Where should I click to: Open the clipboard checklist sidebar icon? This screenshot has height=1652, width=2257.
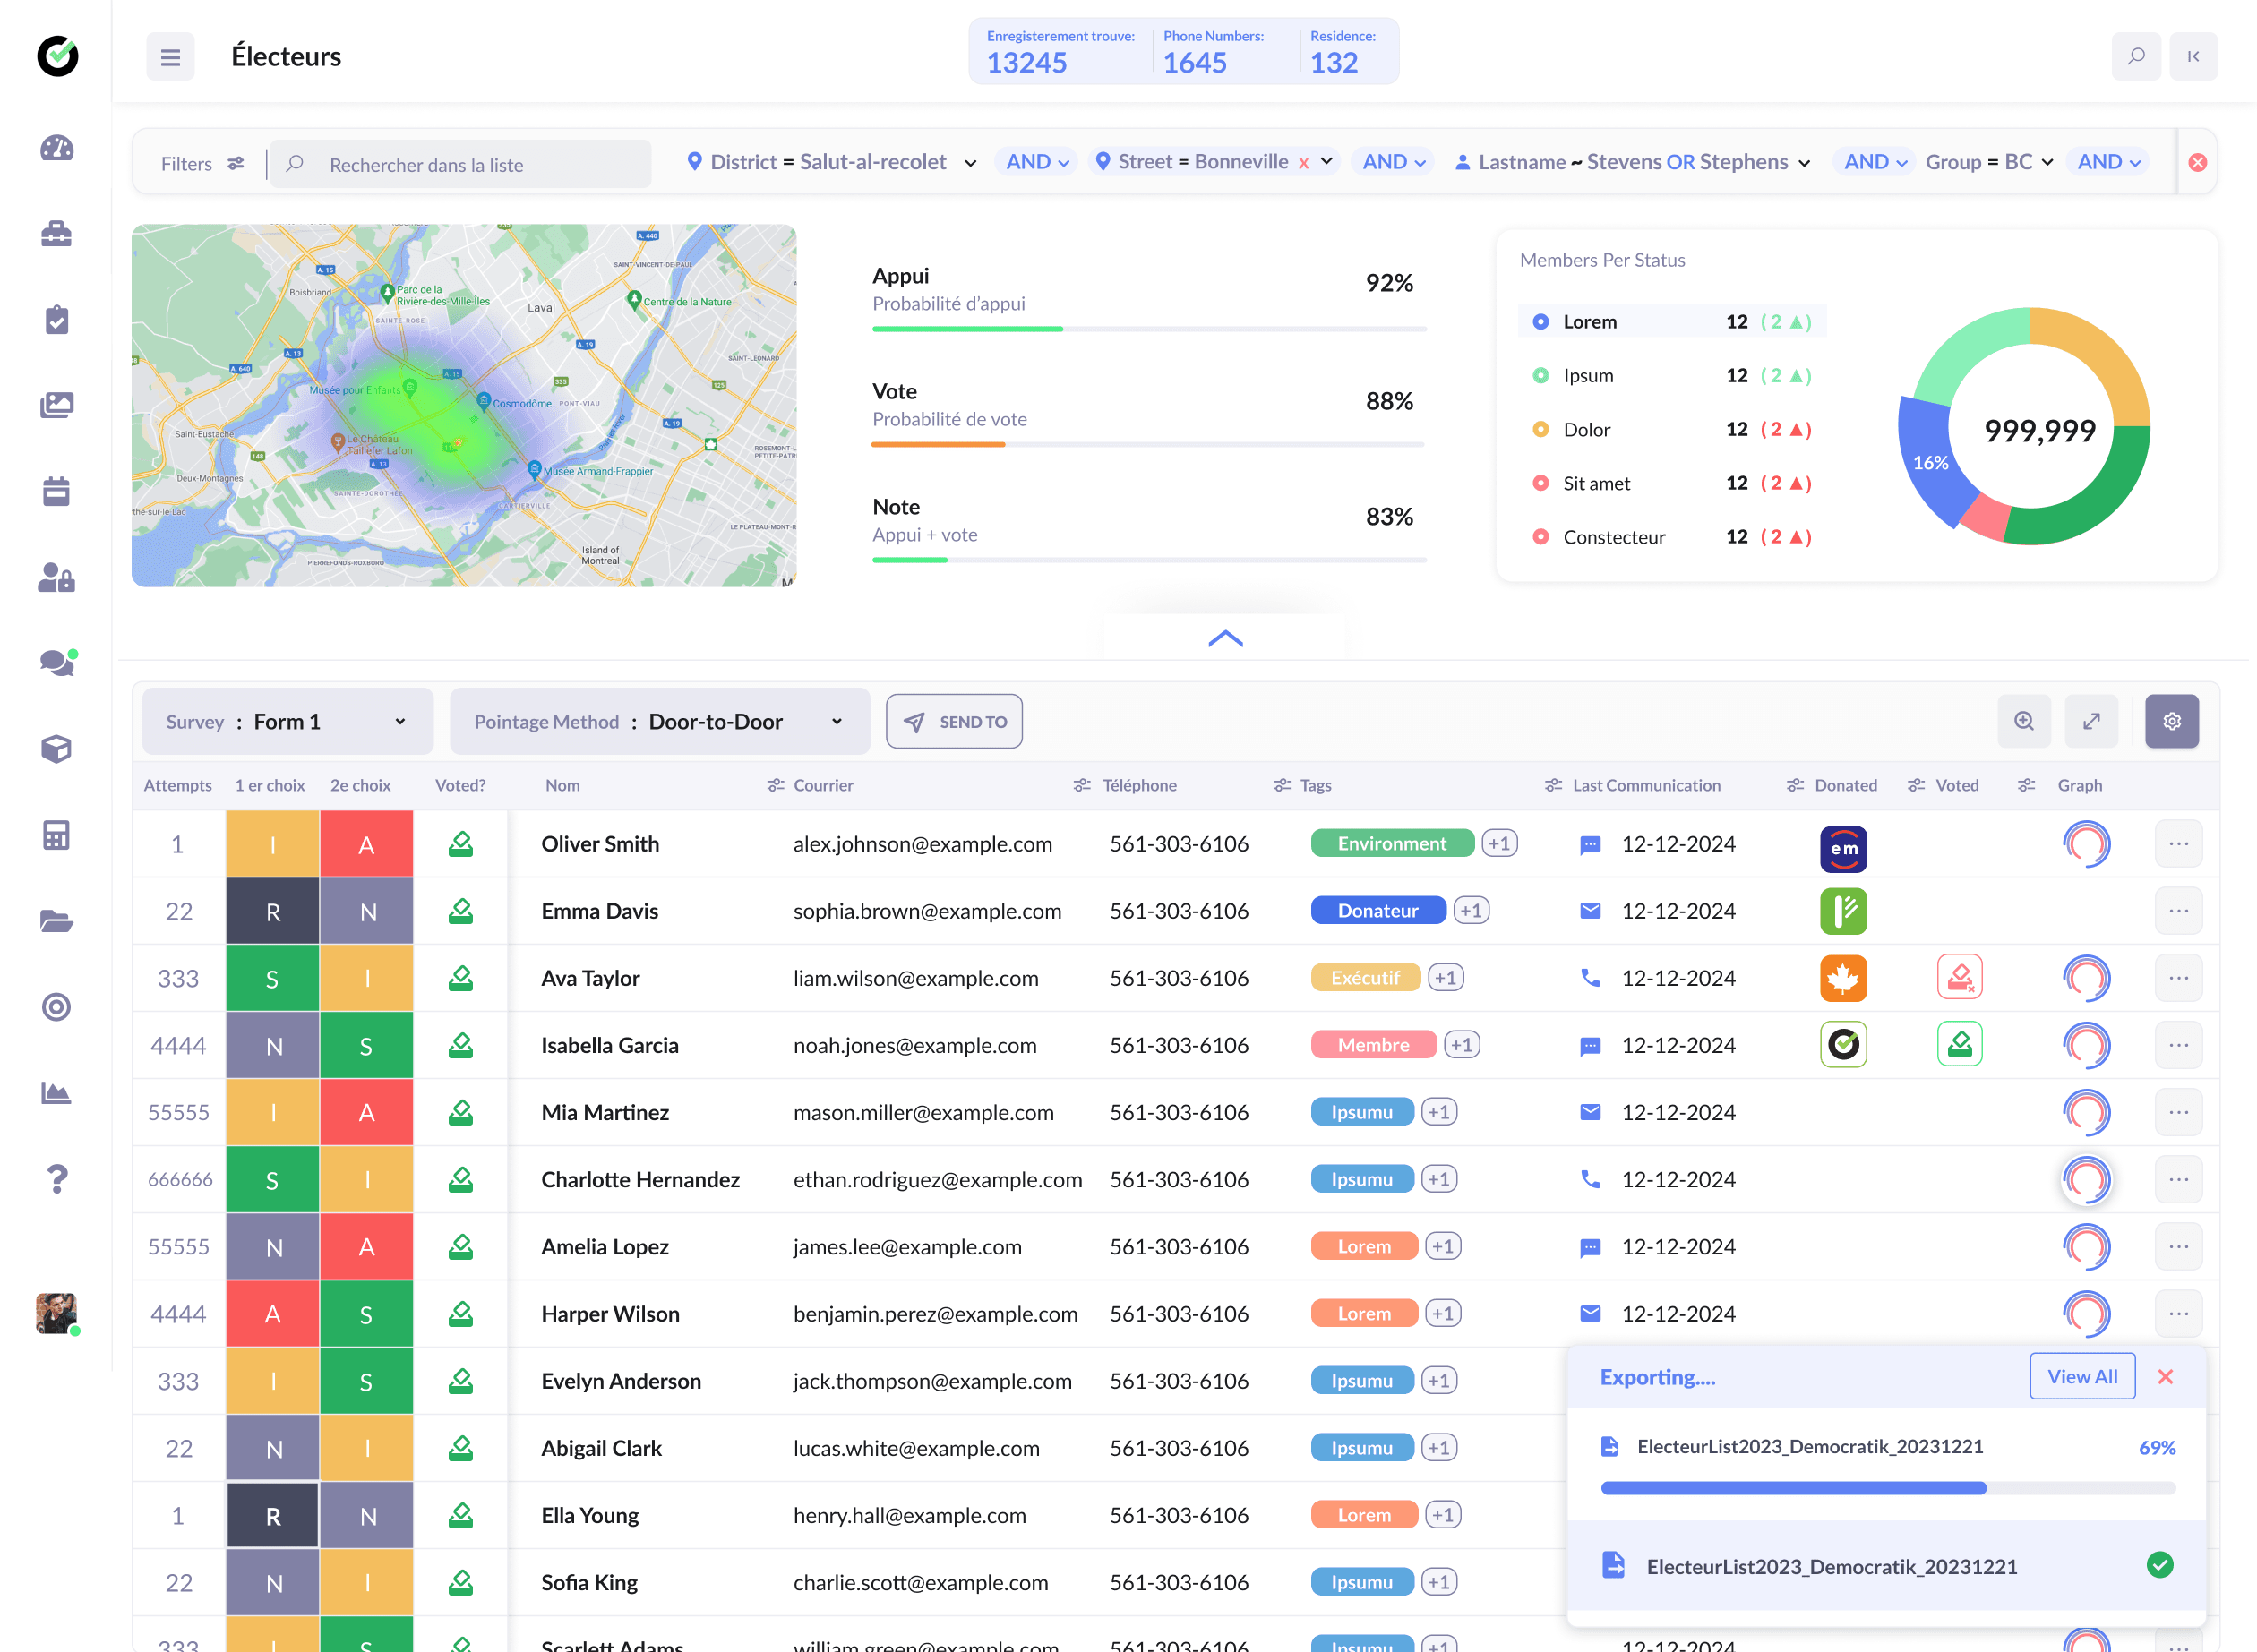point(57,320)
